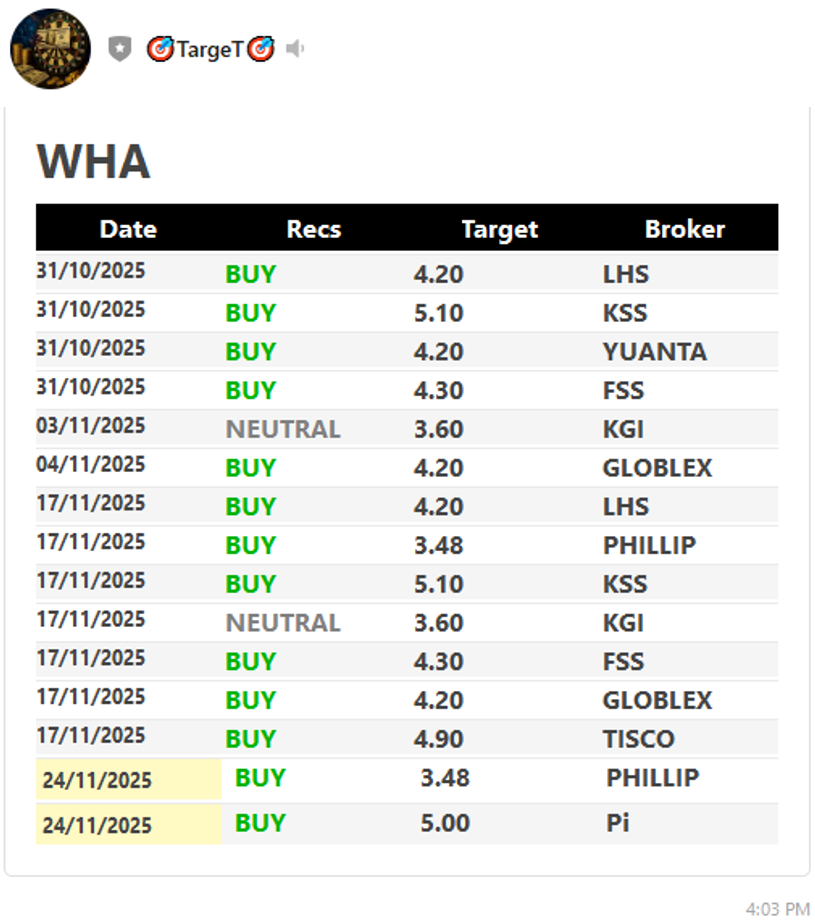The height and width of the screenshot is (923, 815).
Task: Click the 5.00 target price for Pi
Action: click(445, 824)
